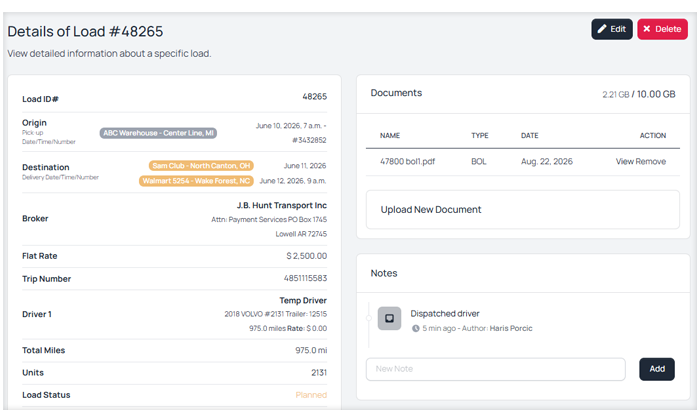Select the pickup number #3432852
This screenshot has width=700, height=420.
[309, 140]
